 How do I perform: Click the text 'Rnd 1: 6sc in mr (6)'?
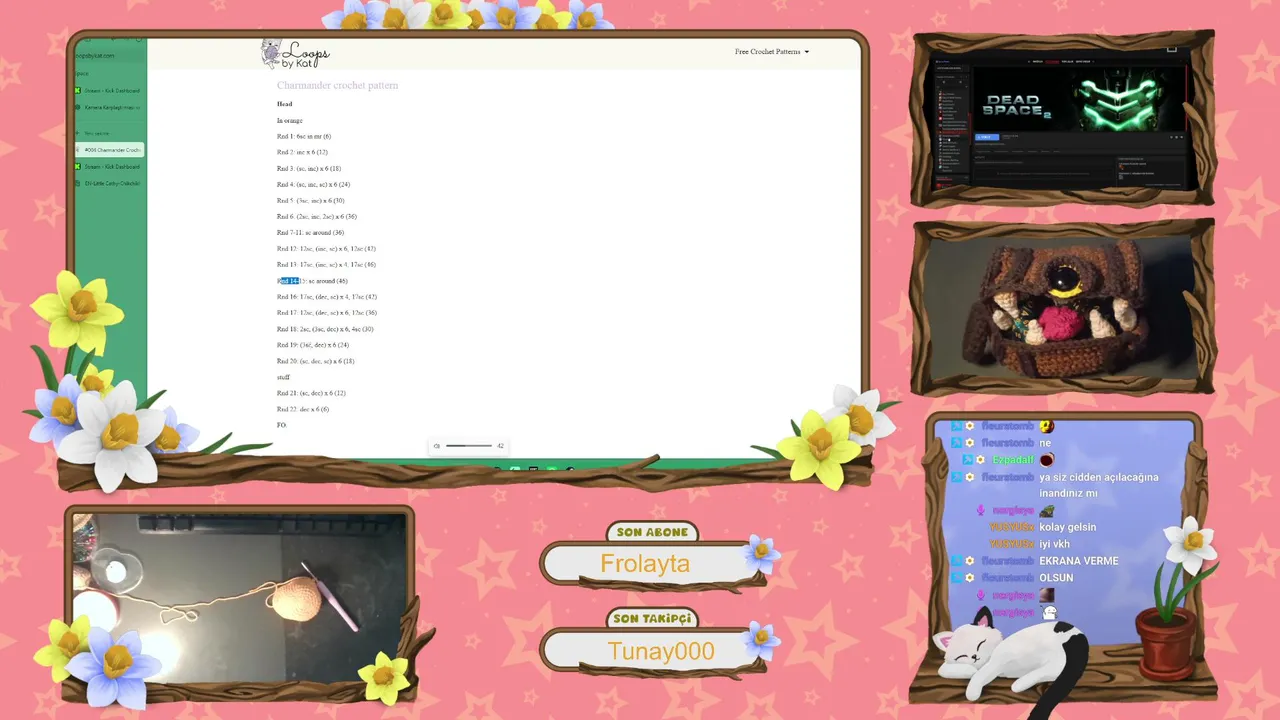304,137
